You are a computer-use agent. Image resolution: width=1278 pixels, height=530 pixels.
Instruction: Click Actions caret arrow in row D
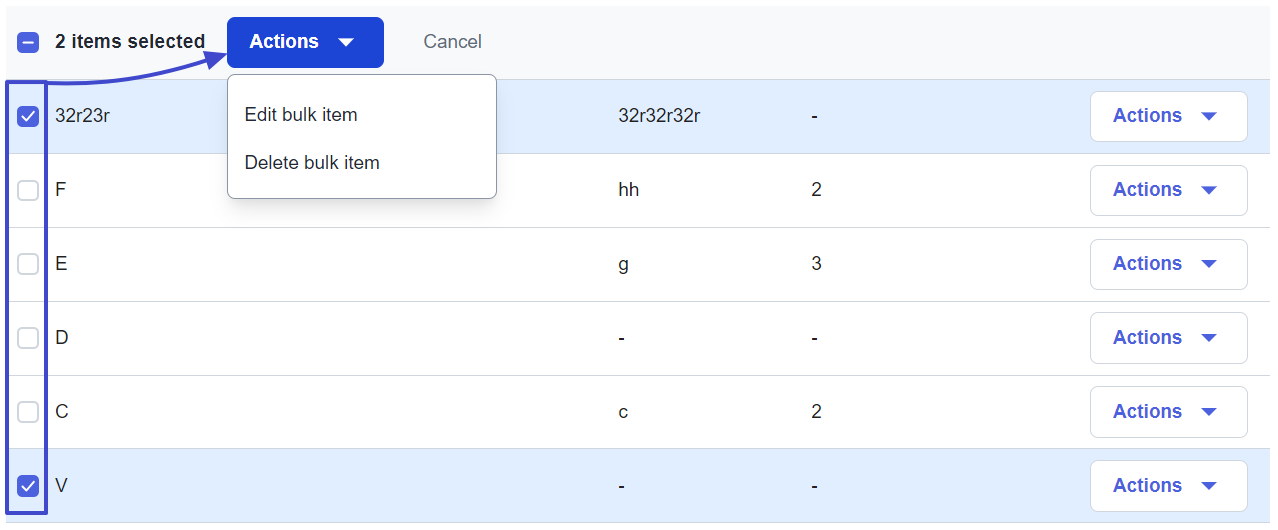pos(1208,338)
